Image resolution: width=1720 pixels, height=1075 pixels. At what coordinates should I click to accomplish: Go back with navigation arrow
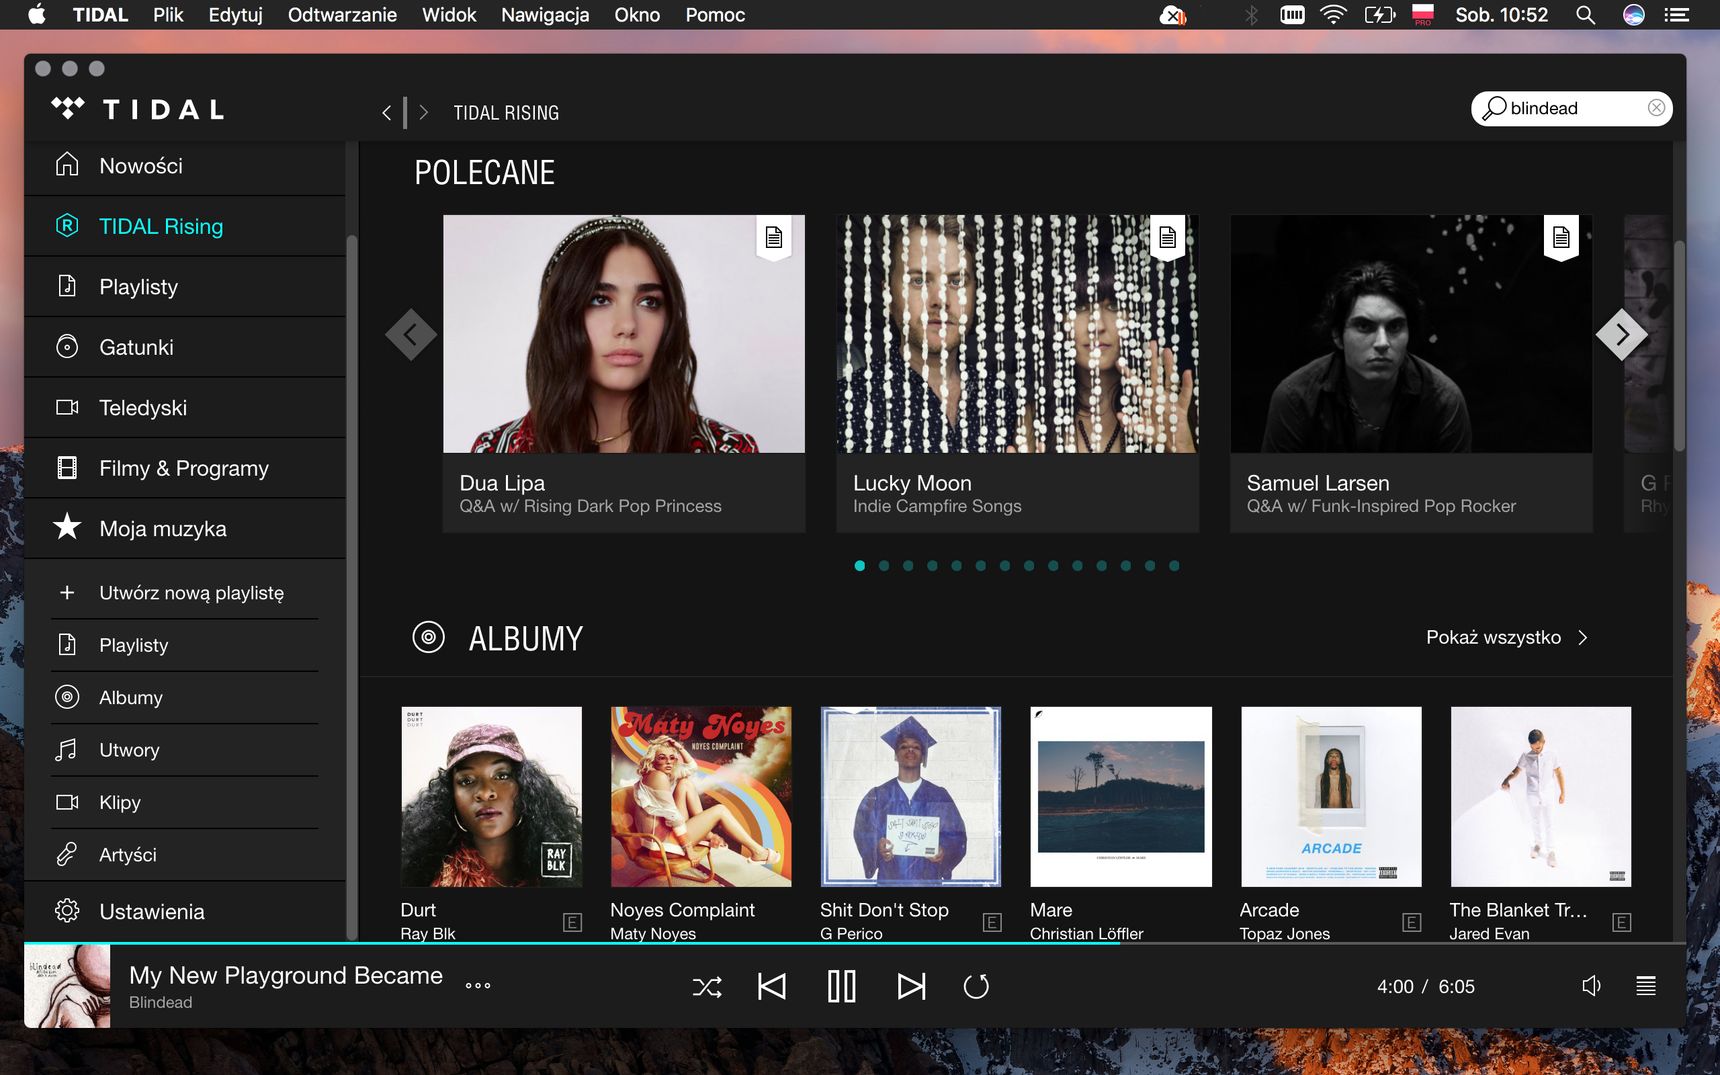click(x=386, y=113)
